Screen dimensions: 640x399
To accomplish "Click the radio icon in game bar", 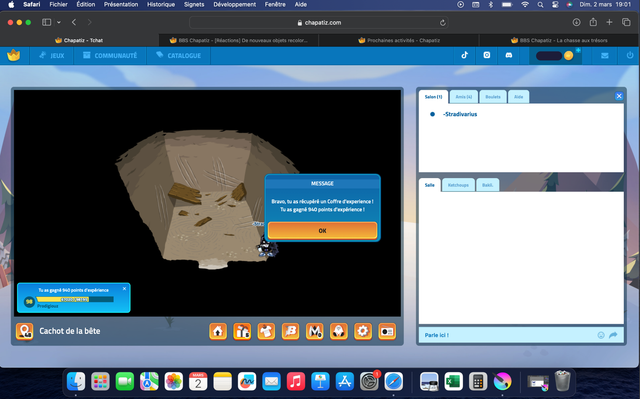I will [x=387, y=331].
